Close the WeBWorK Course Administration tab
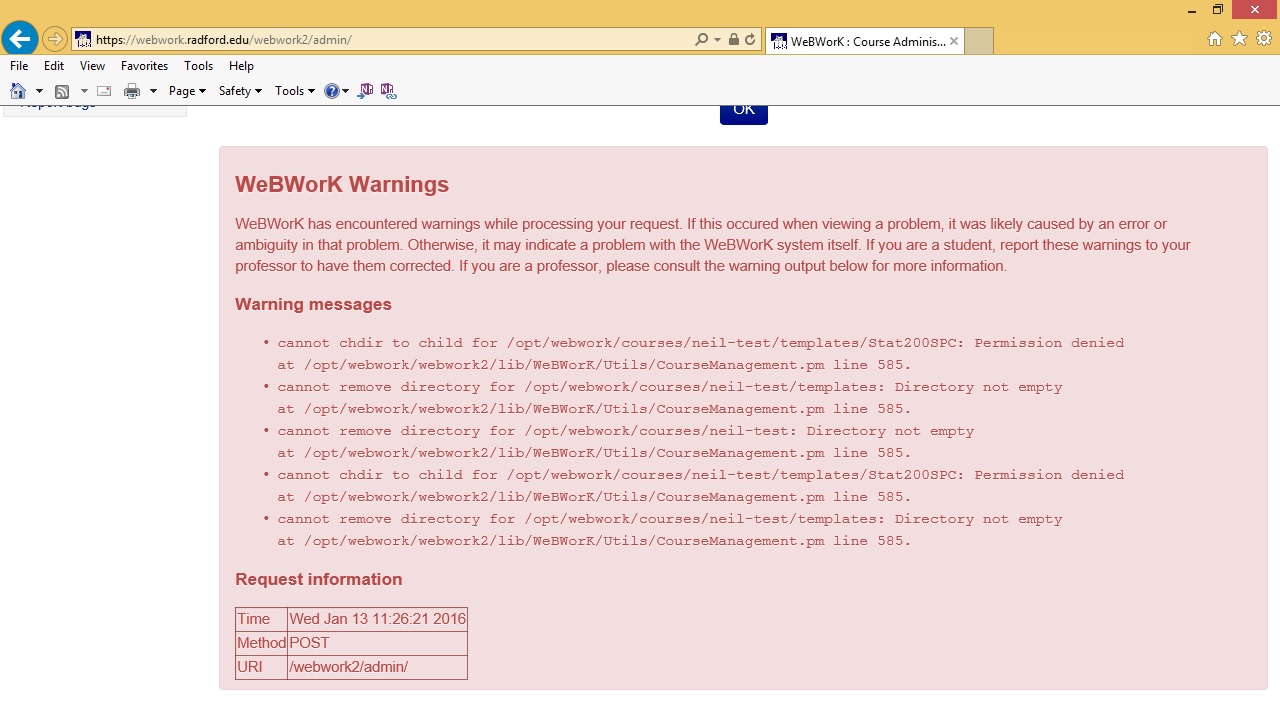 [x=954, y=41]
